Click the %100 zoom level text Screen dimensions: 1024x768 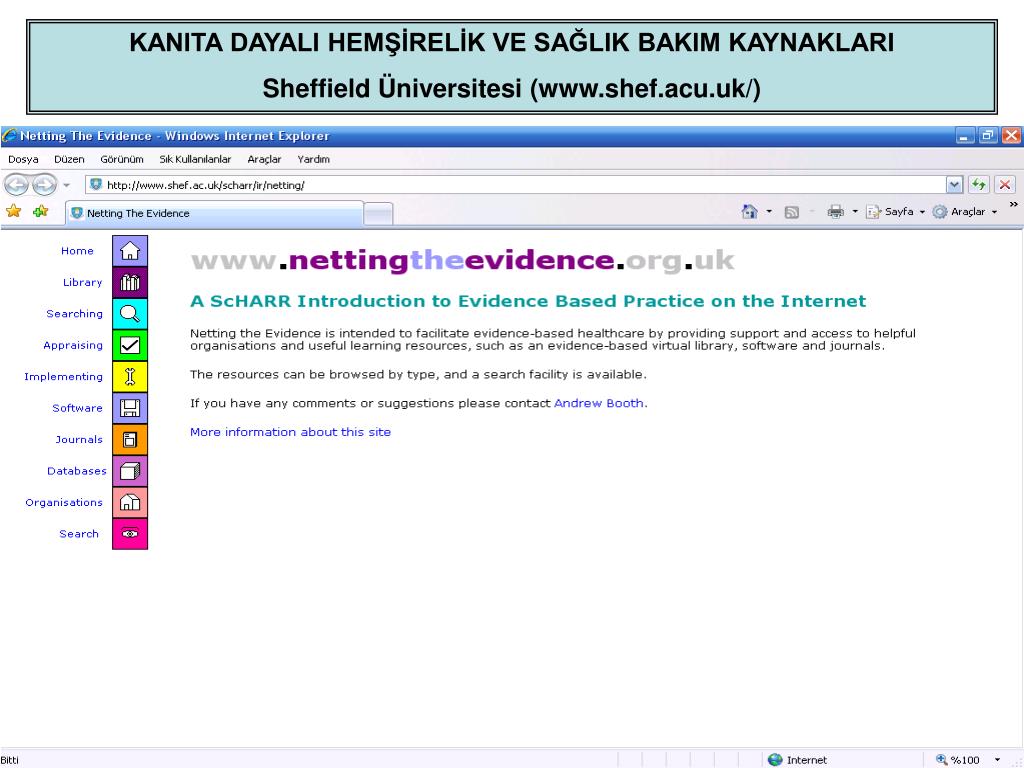tap(965, 760)
